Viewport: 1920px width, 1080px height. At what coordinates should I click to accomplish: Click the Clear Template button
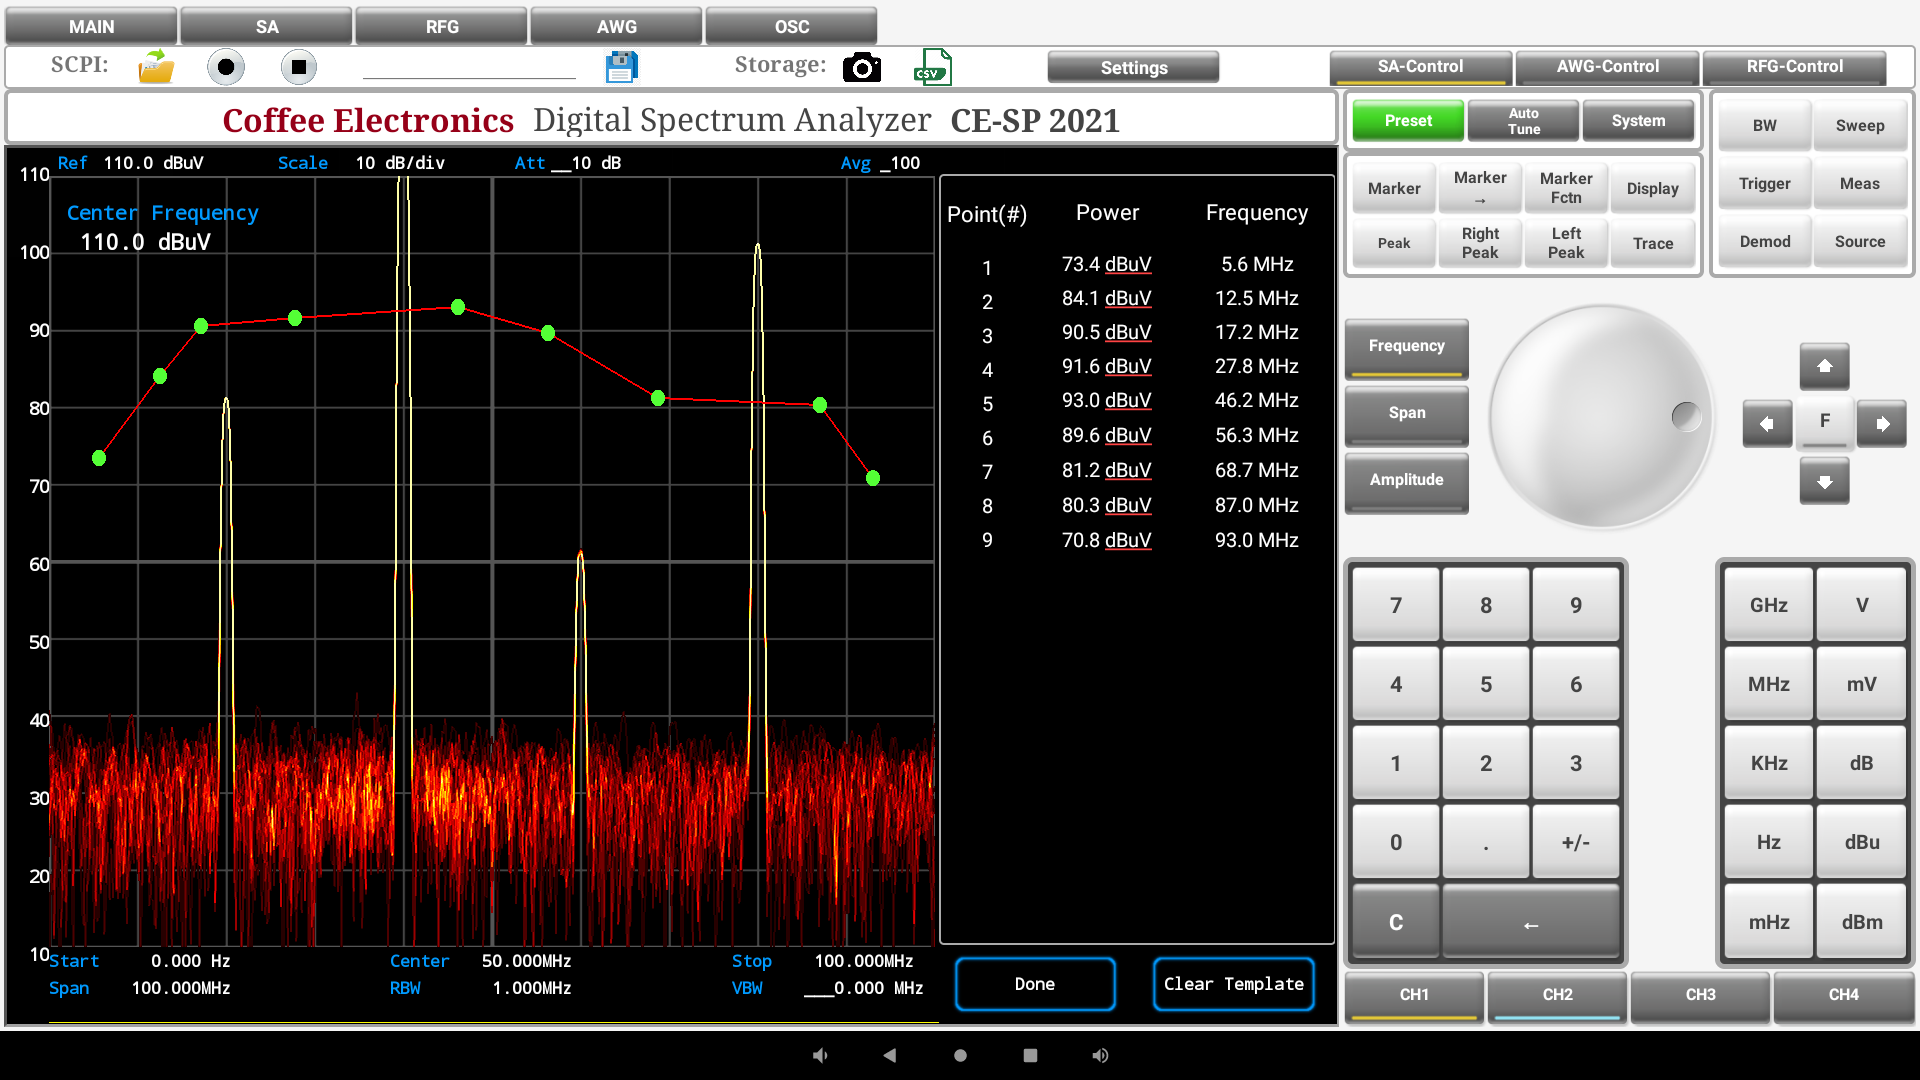click(x=1233, y=984)
